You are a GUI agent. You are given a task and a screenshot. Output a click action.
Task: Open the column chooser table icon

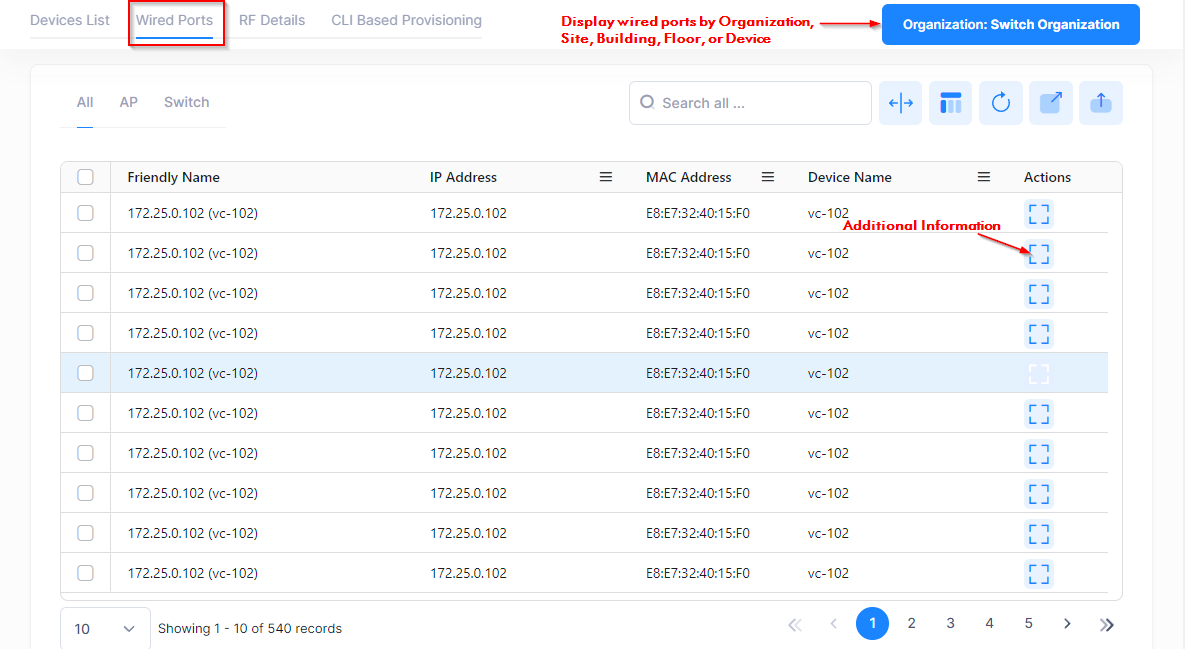[x=950, y=103]
